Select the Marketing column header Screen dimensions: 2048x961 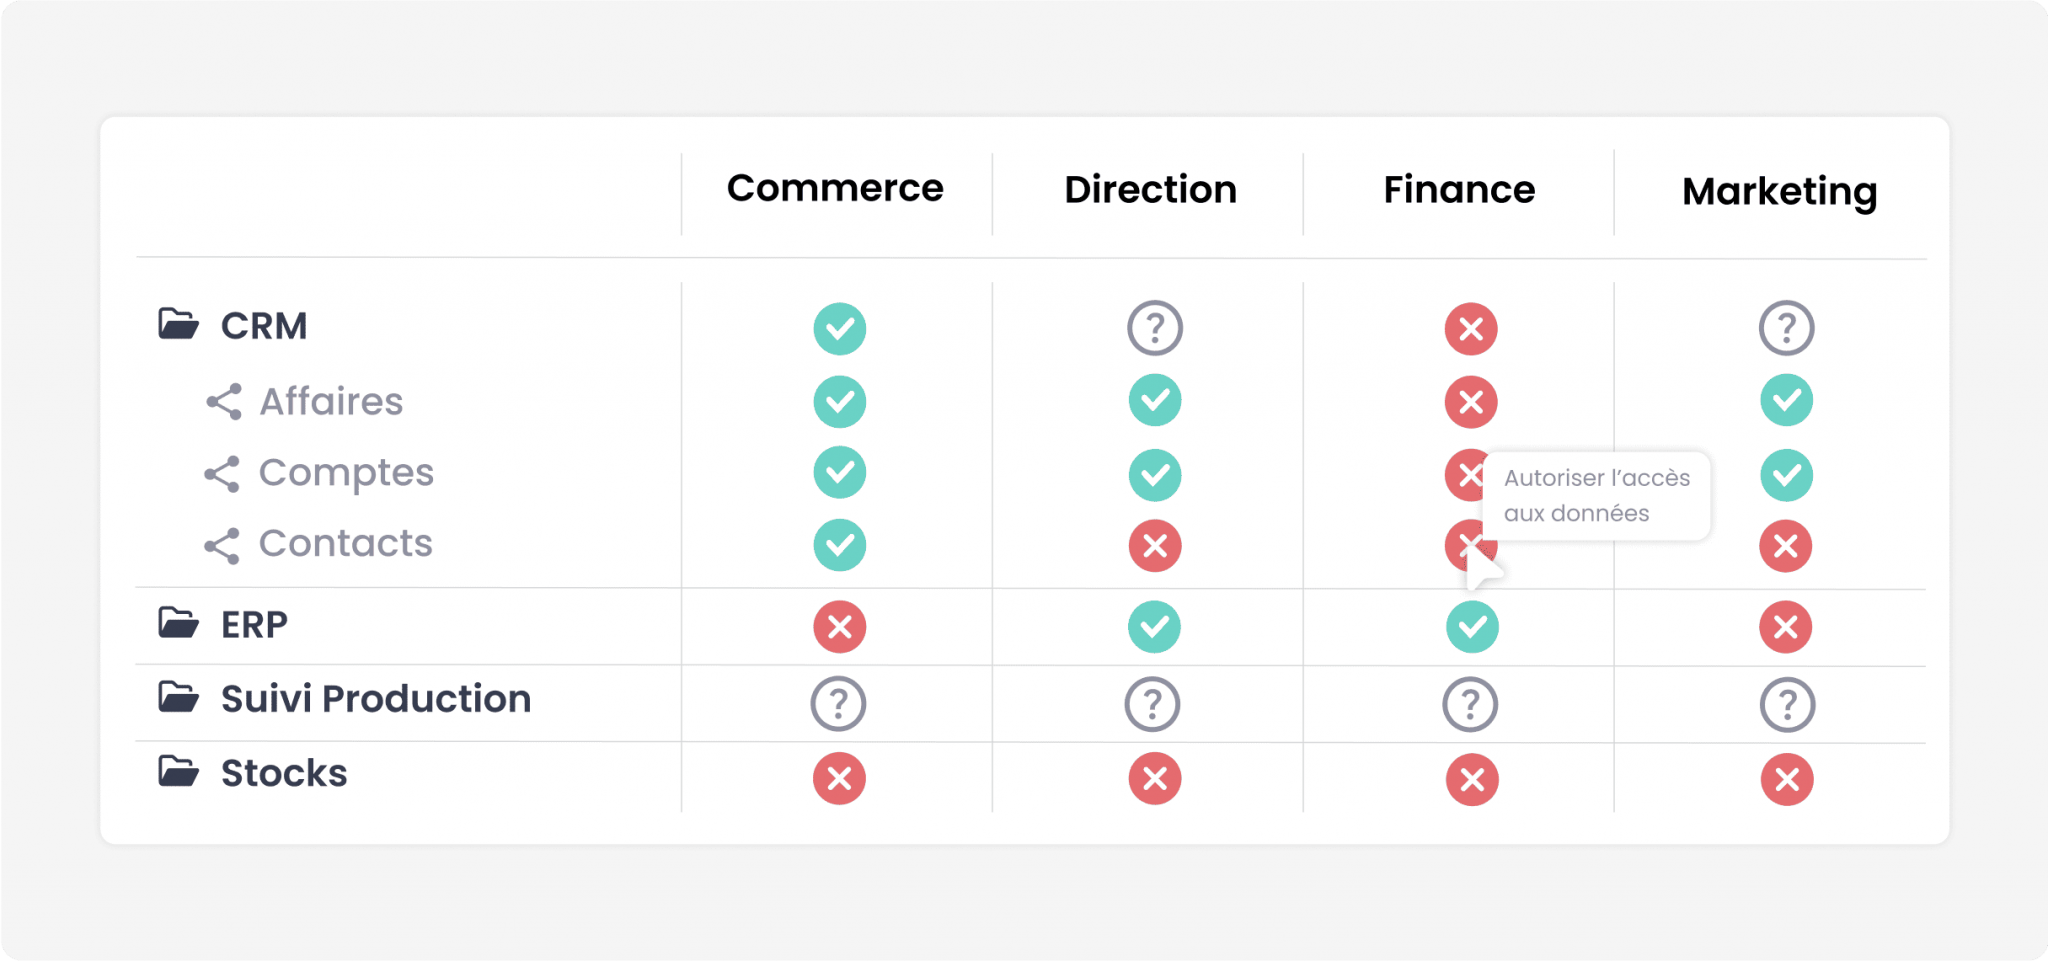(1780, 191)
